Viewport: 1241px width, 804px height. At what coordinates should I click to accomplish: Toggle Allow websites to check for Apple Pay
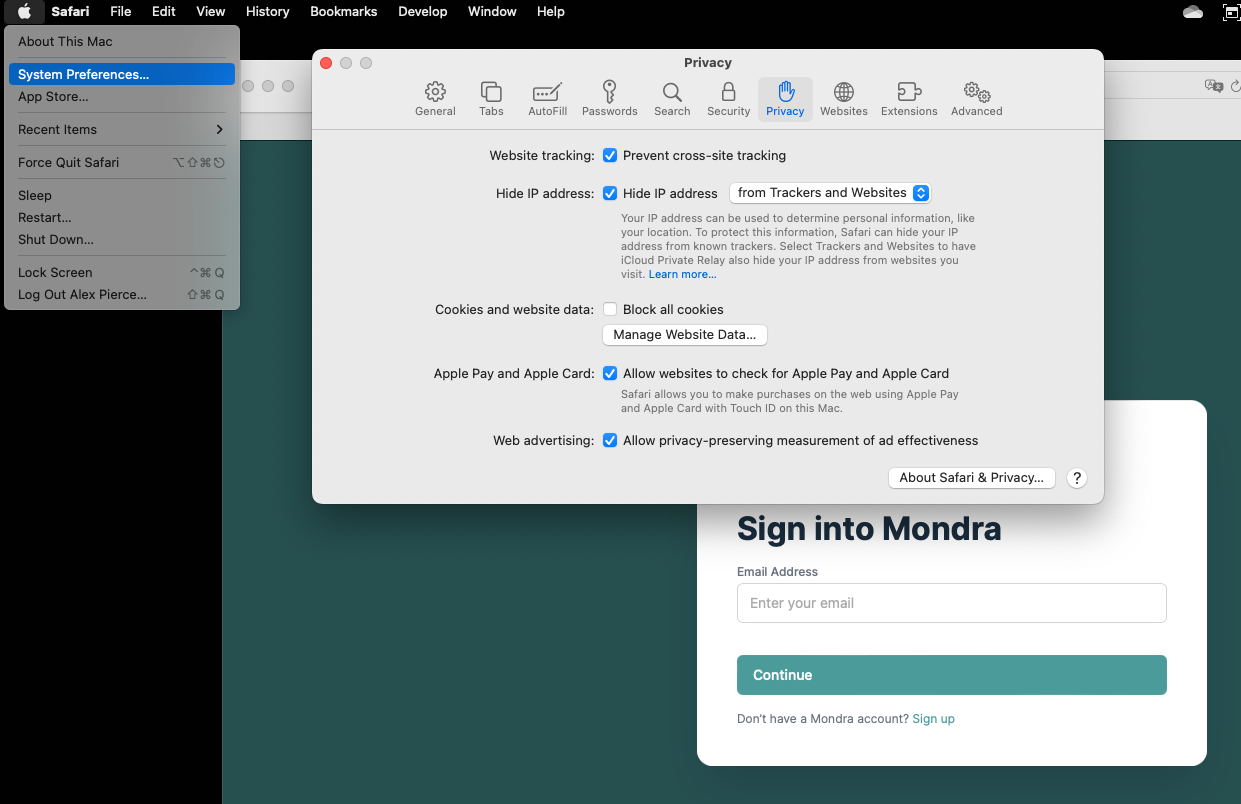click(610, 373)
